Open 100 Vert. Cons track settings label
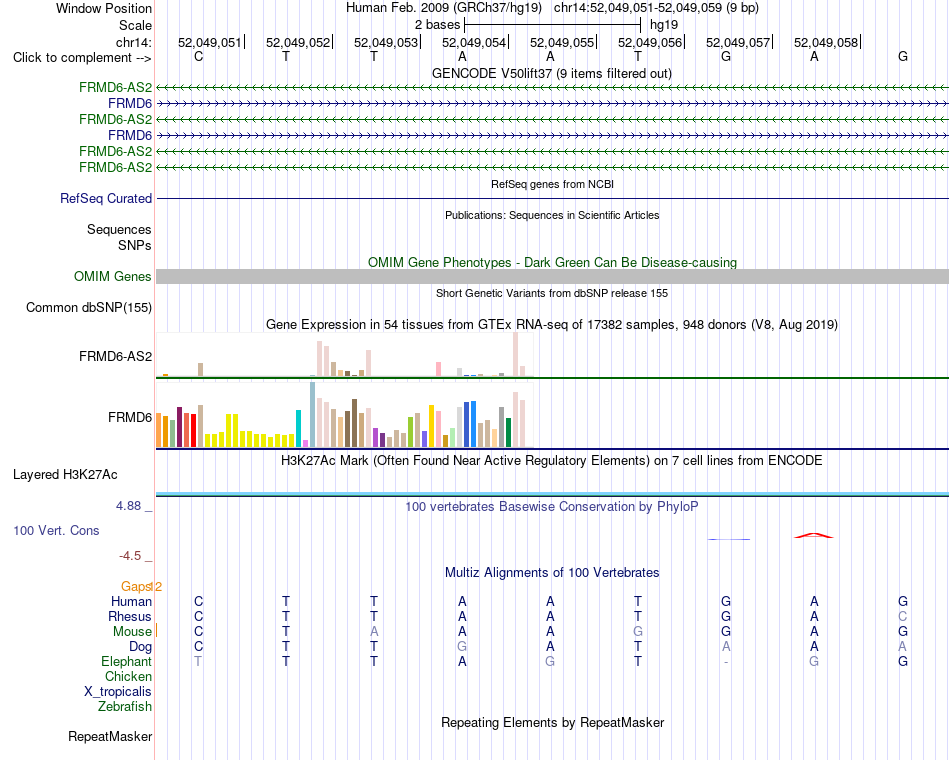The height and width of the screenshot is (760, 950). tap(56, 530)
